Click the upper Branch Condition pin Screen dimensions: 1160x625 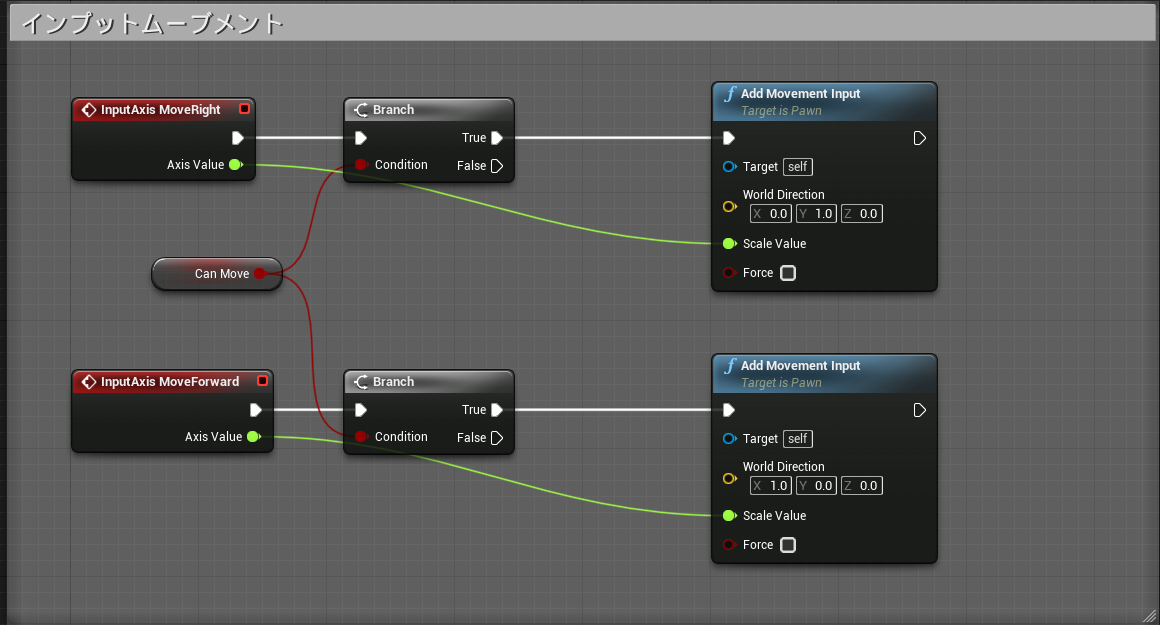tap(361, 164)
